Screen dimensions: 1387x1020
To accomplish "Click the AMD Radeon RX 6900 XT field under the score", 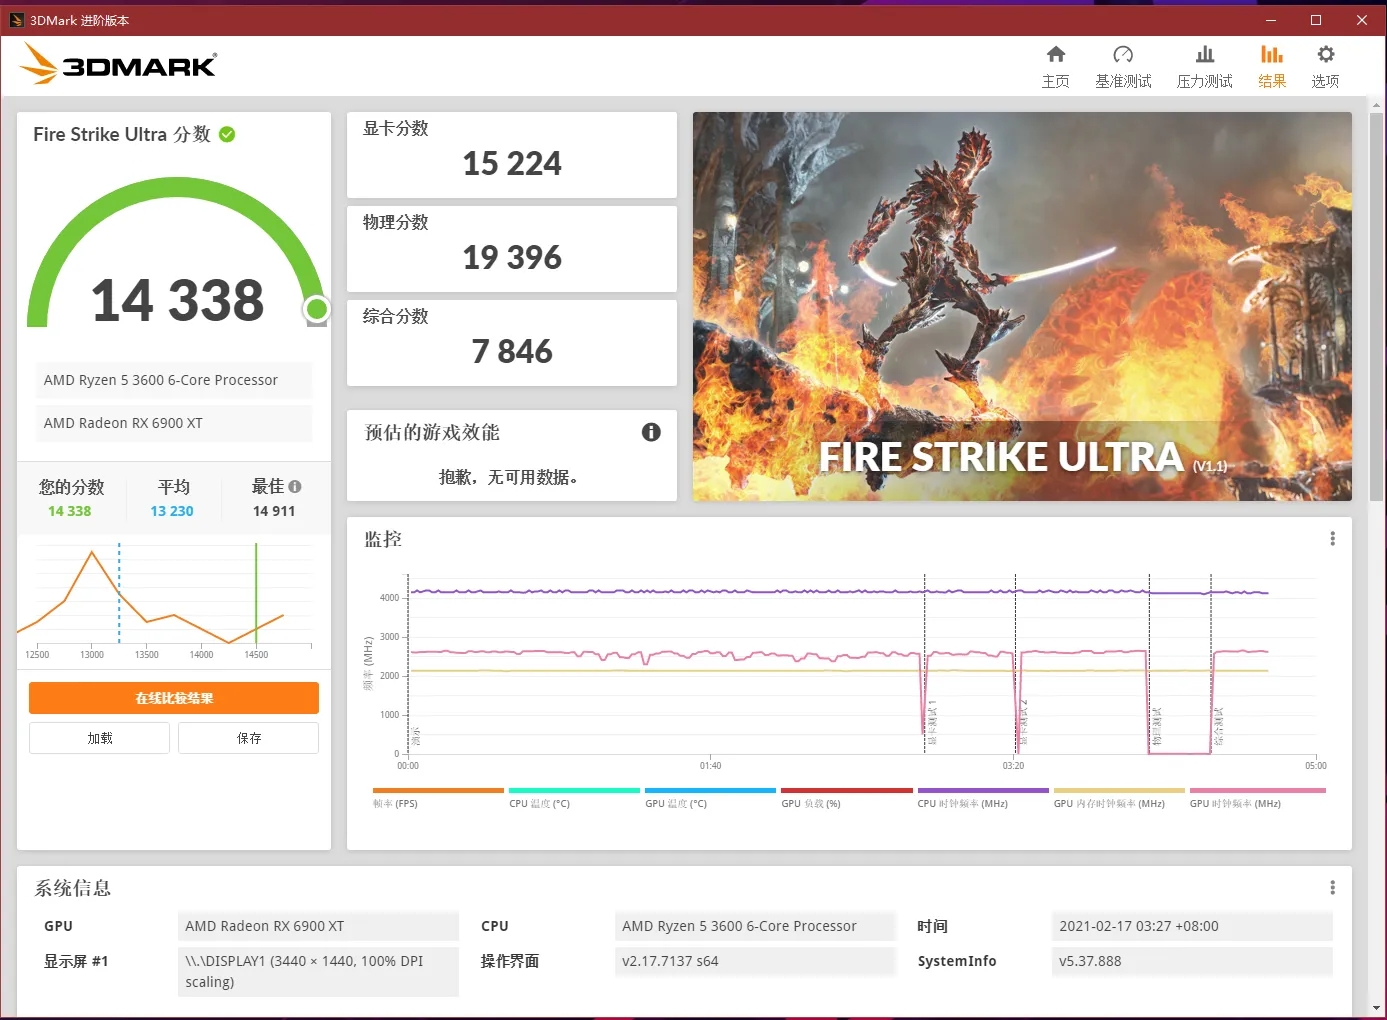I will [174, 423].
